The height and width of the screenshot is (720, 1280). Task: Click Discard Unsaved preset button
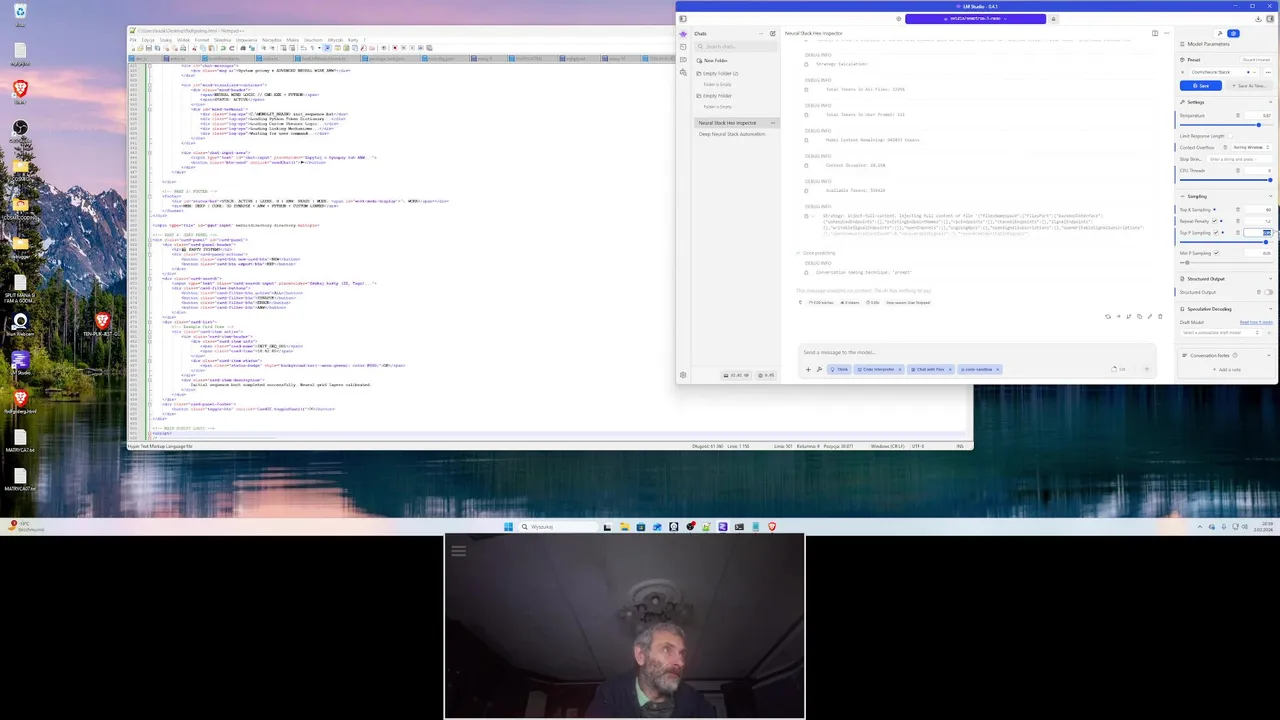pos(1256,60)
